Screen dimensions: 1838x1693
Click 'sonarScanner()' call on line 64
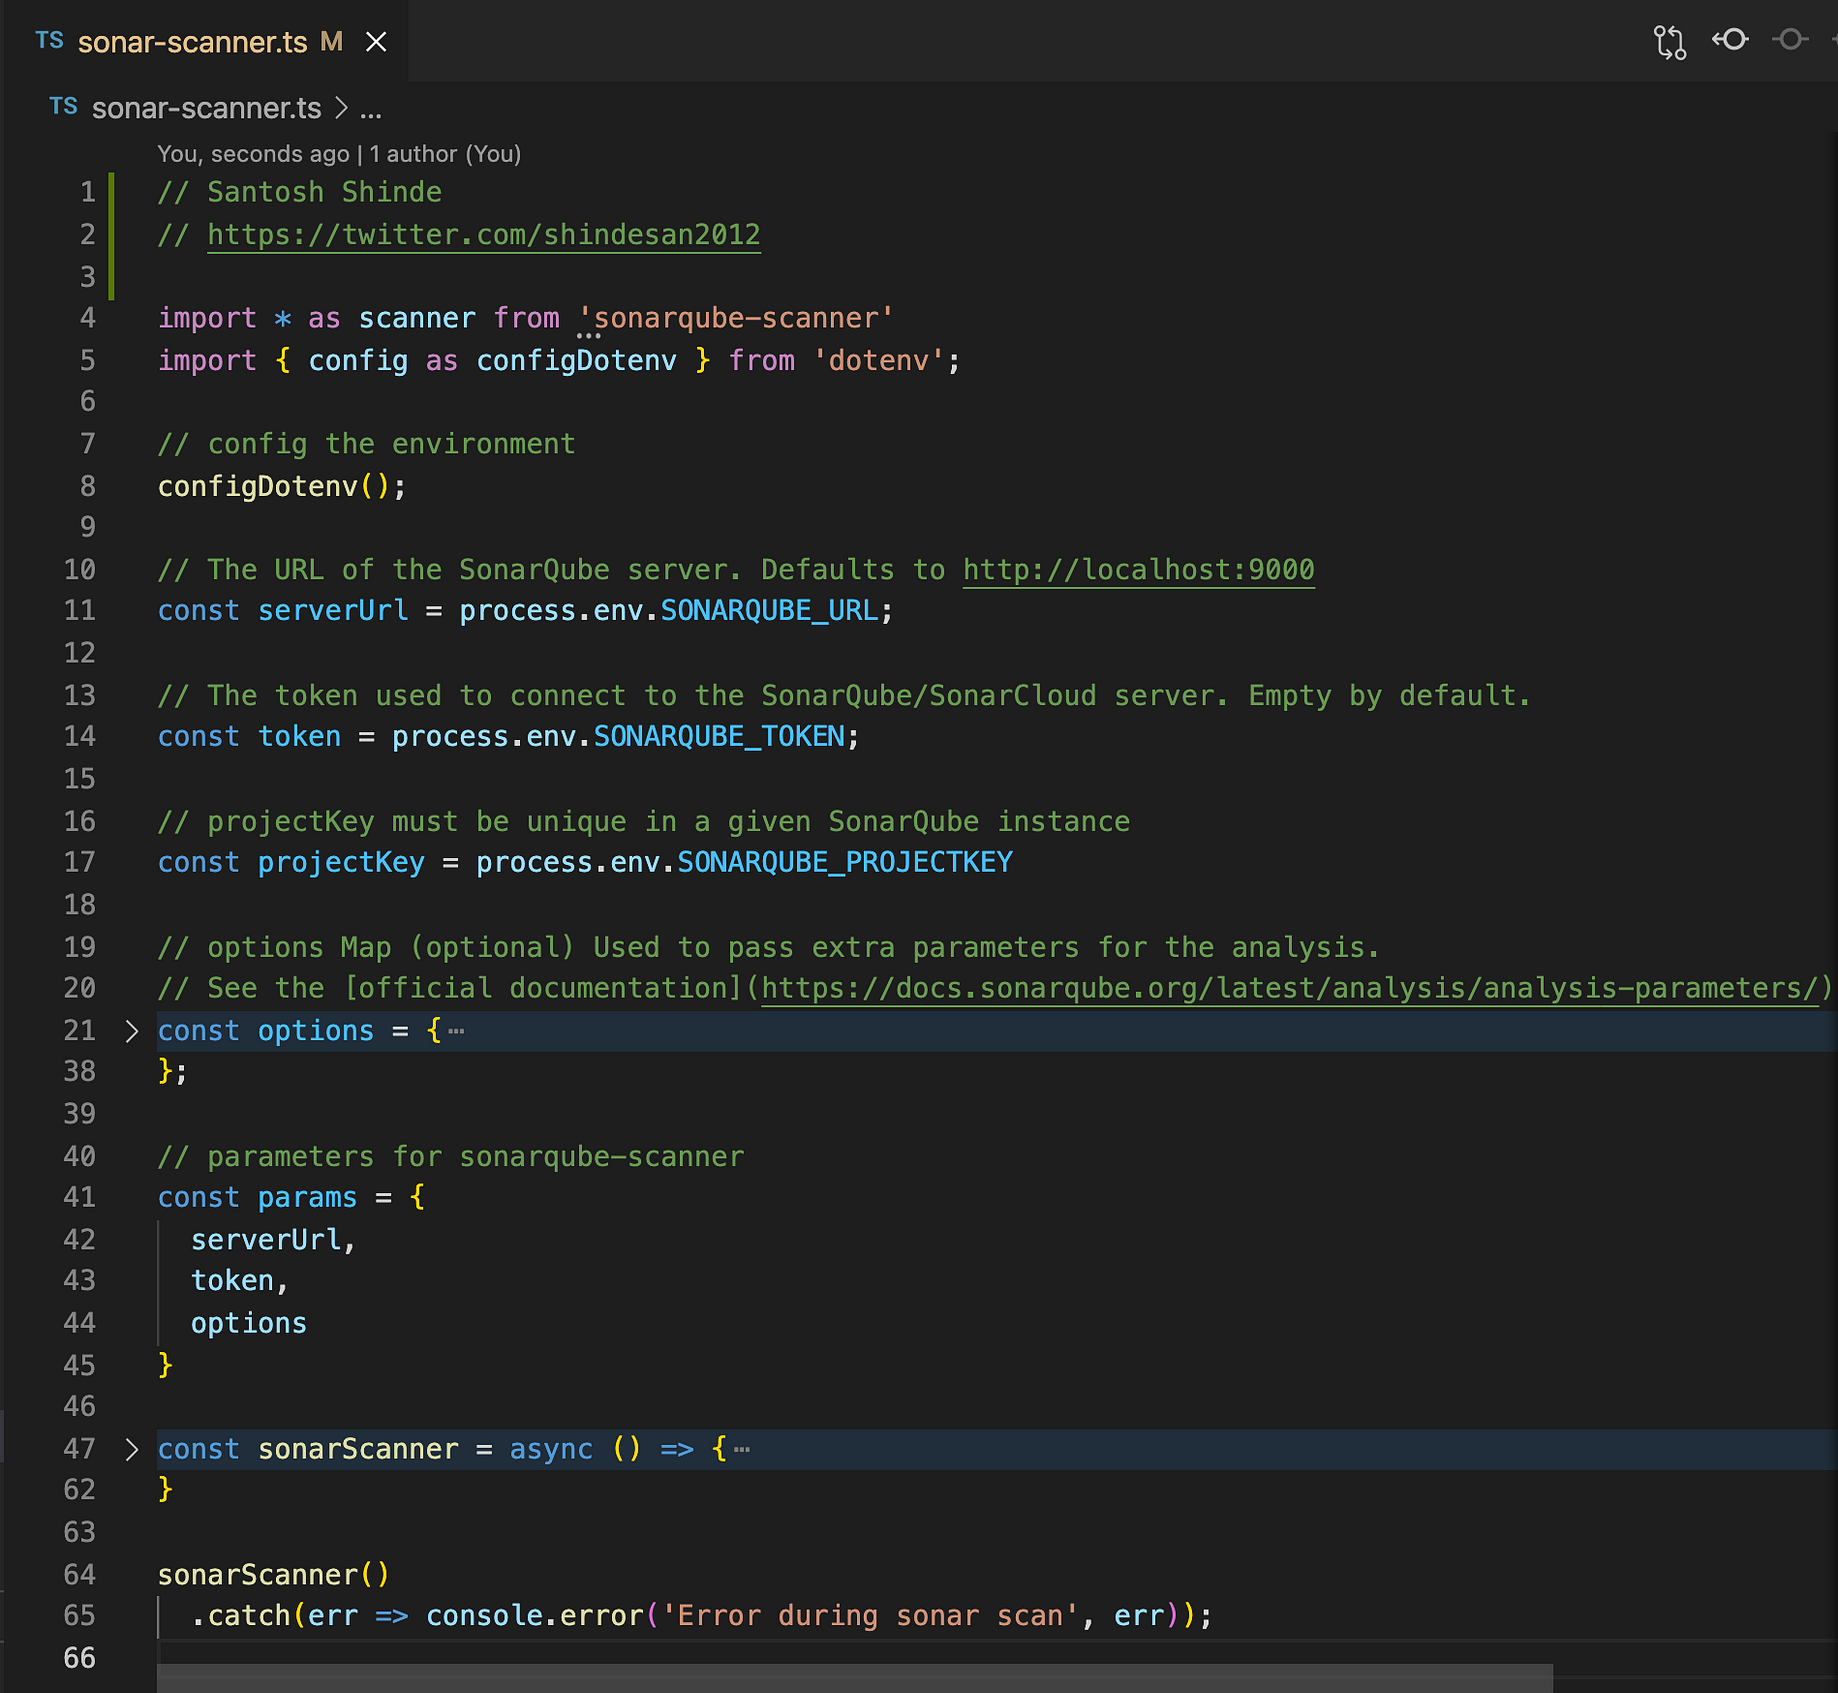pos(273,1575)
